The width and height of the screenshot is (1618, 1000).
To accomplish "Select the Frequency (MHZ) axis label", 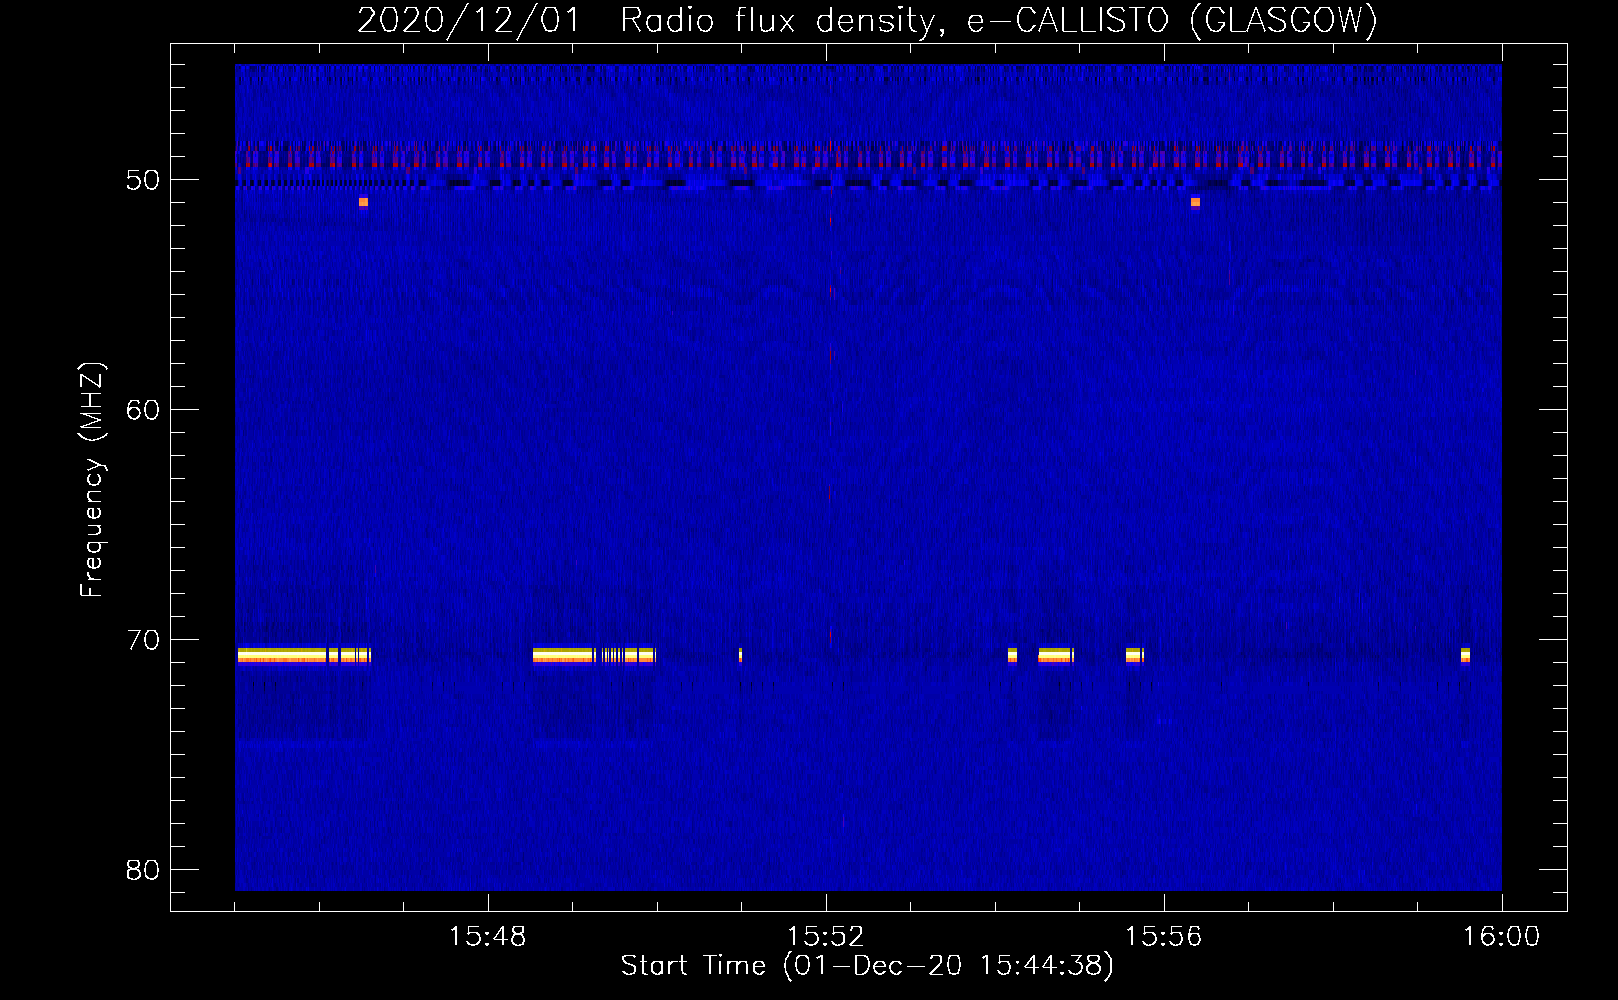I will pos(92,480).
